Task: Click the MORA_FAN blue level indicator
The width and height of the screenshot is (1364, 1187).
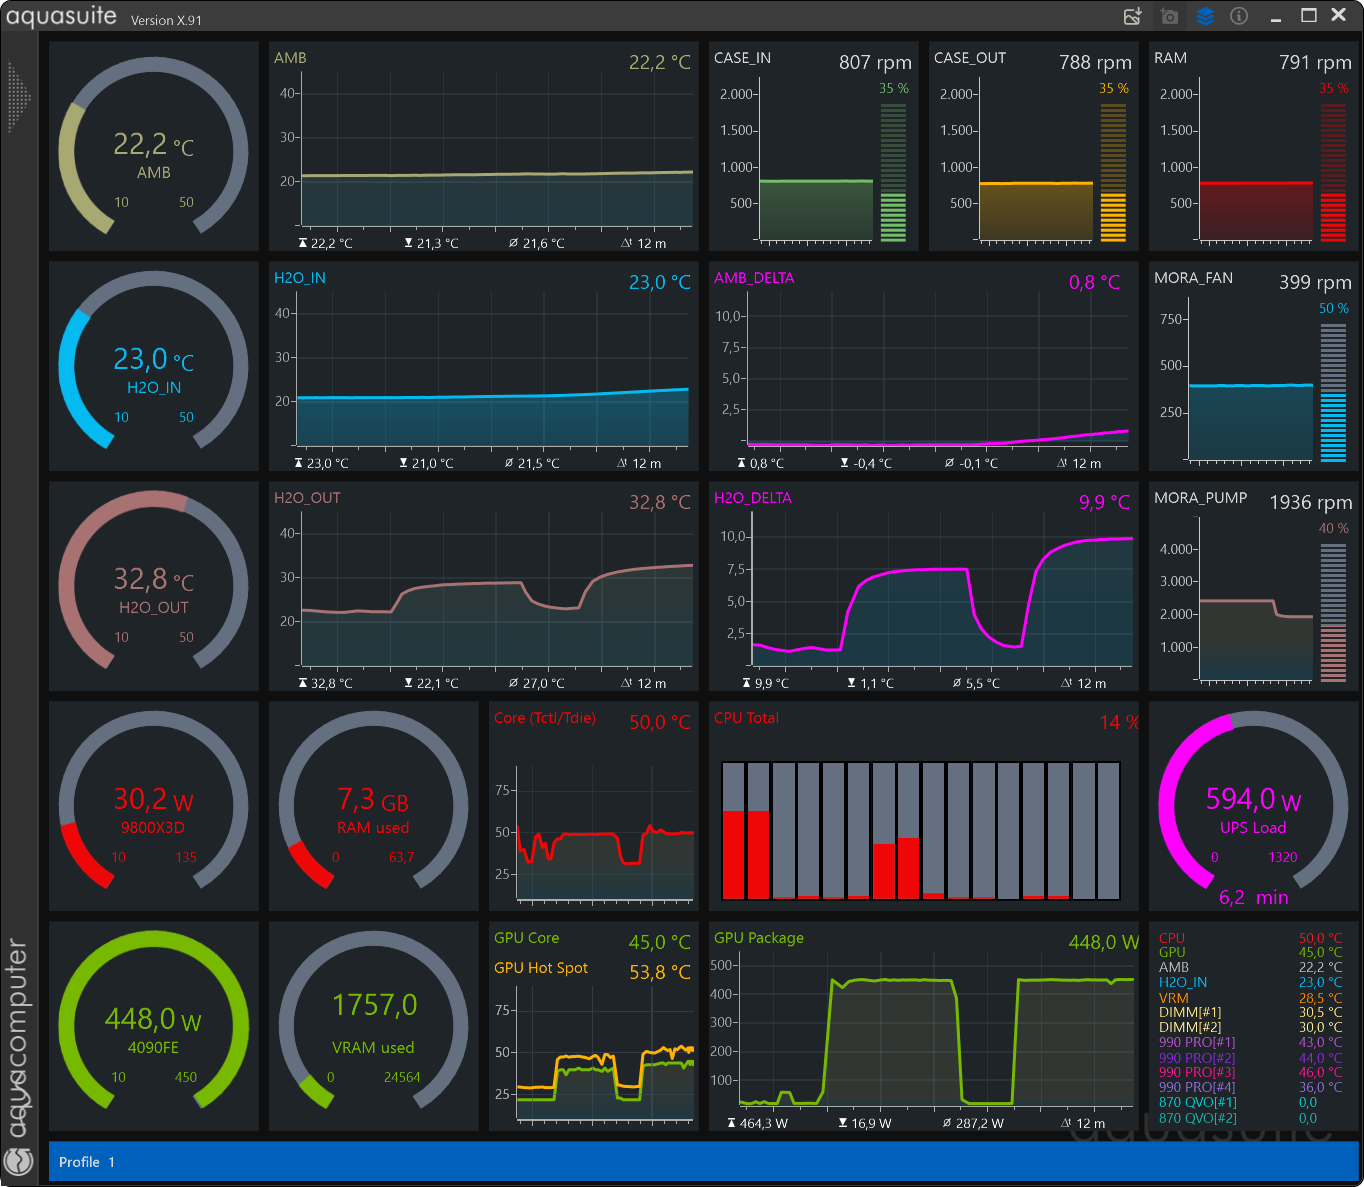Action: click(x=1333, y=392)
